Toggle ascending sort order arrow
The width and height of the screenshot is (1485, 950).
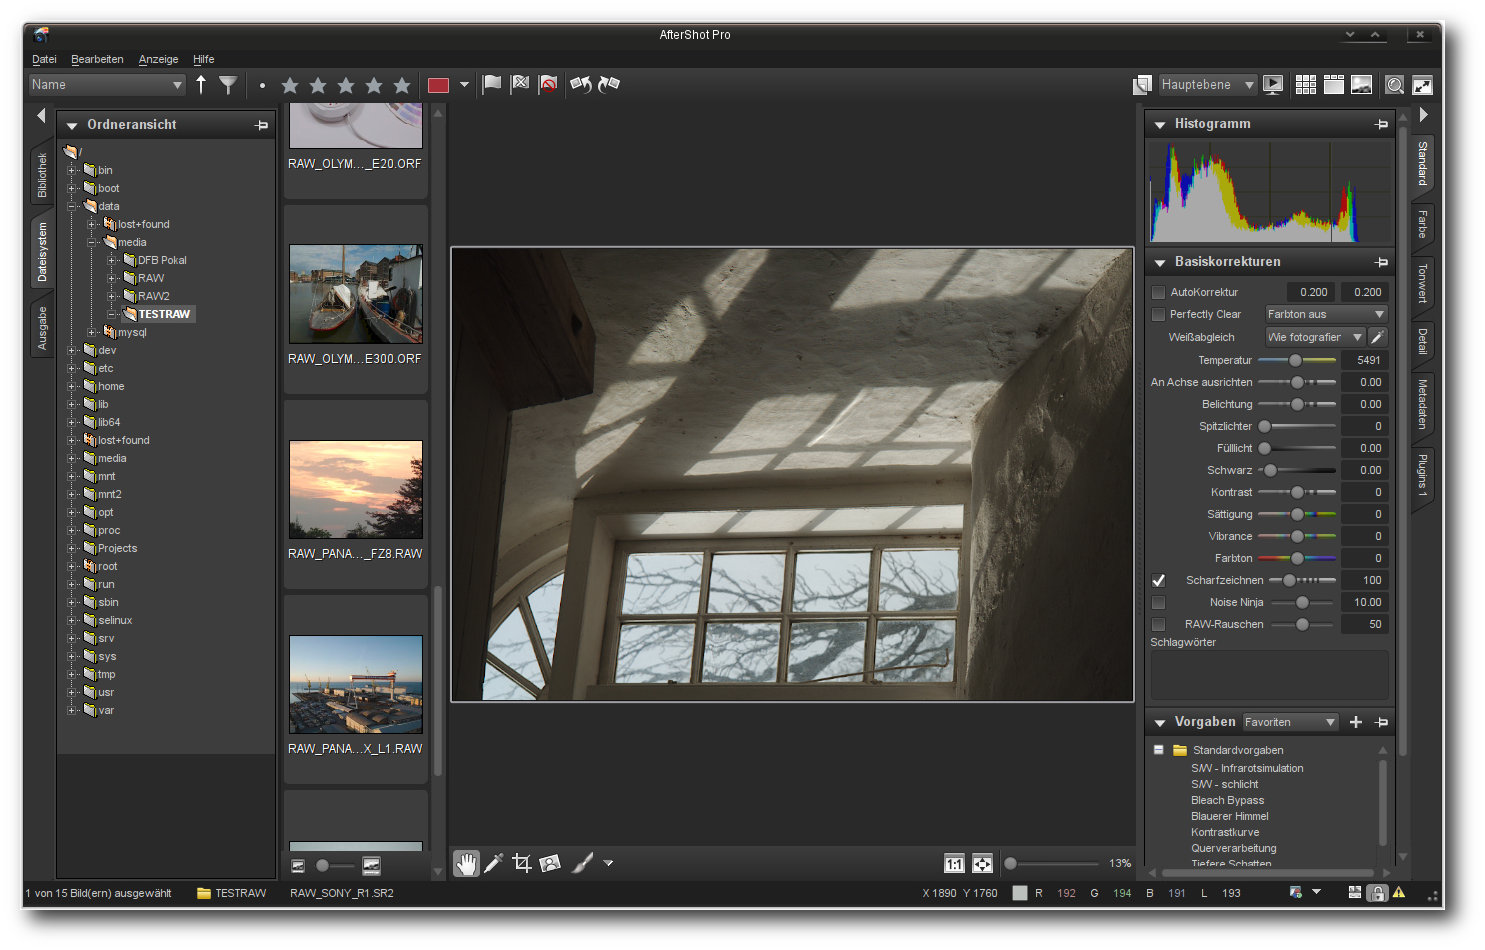201,85
